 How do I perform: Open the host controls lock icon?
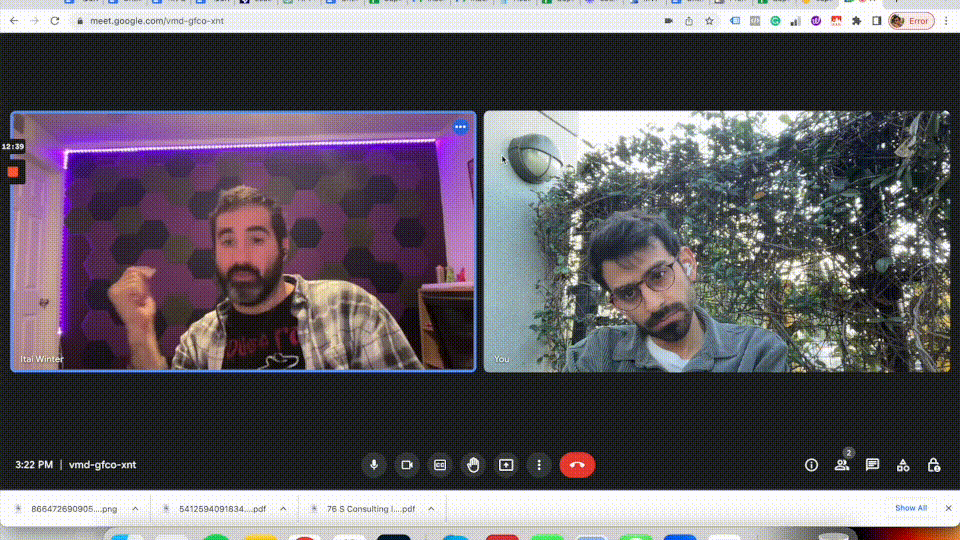(x=934, y=465)
